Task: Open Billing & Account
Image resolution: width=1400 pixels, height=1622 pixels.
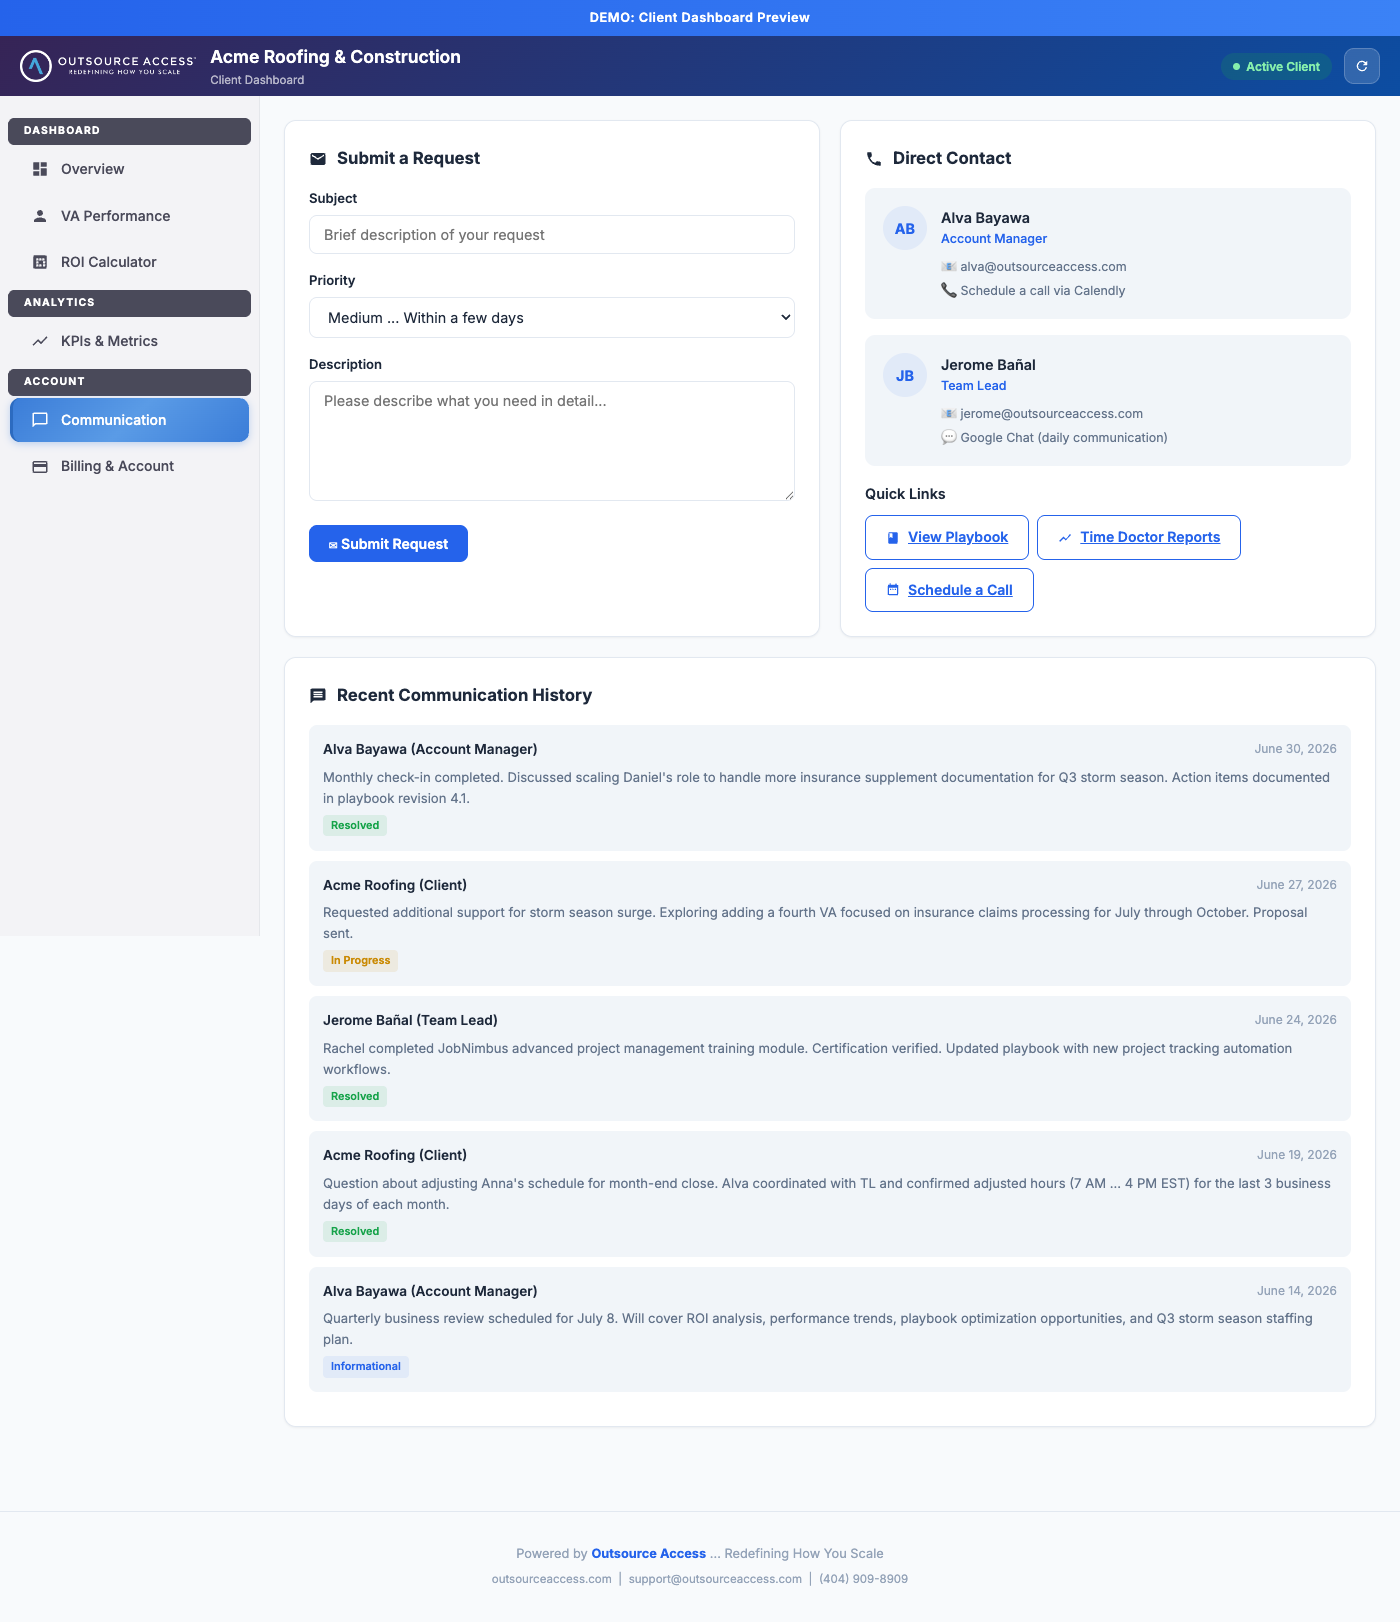Action: pos(129,466)
